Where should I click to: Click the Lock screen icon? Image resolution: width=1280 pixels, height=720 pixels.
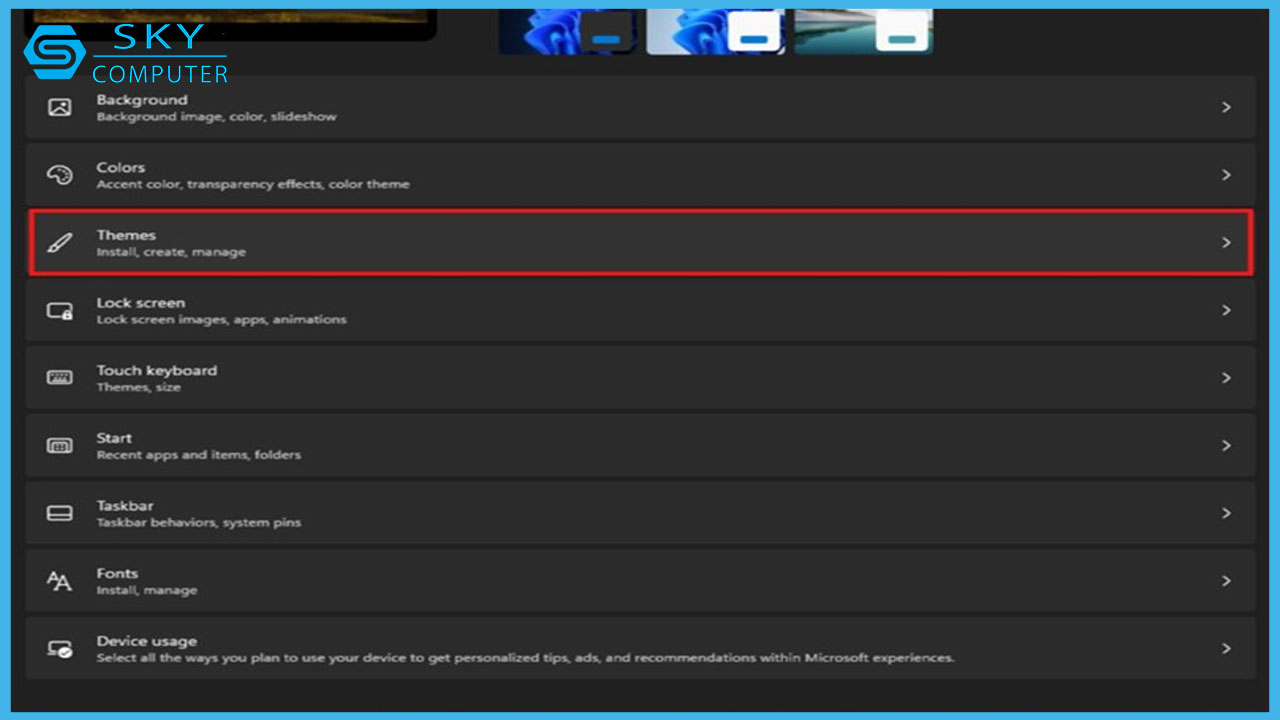click(60, 311)
